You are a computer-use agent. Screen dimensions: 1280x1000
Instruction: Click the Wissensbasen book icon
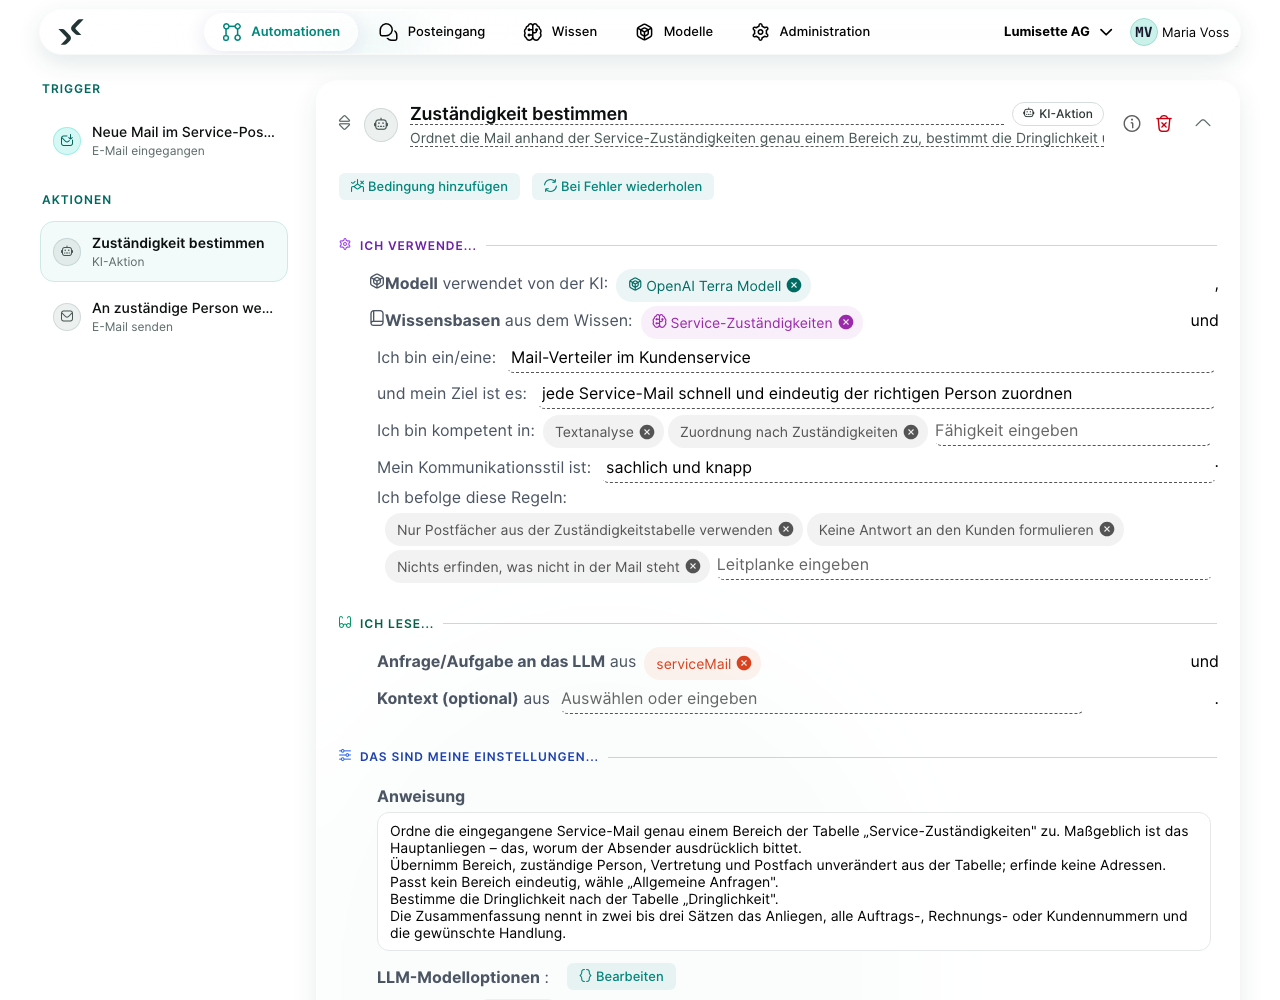tap(377, 319)
